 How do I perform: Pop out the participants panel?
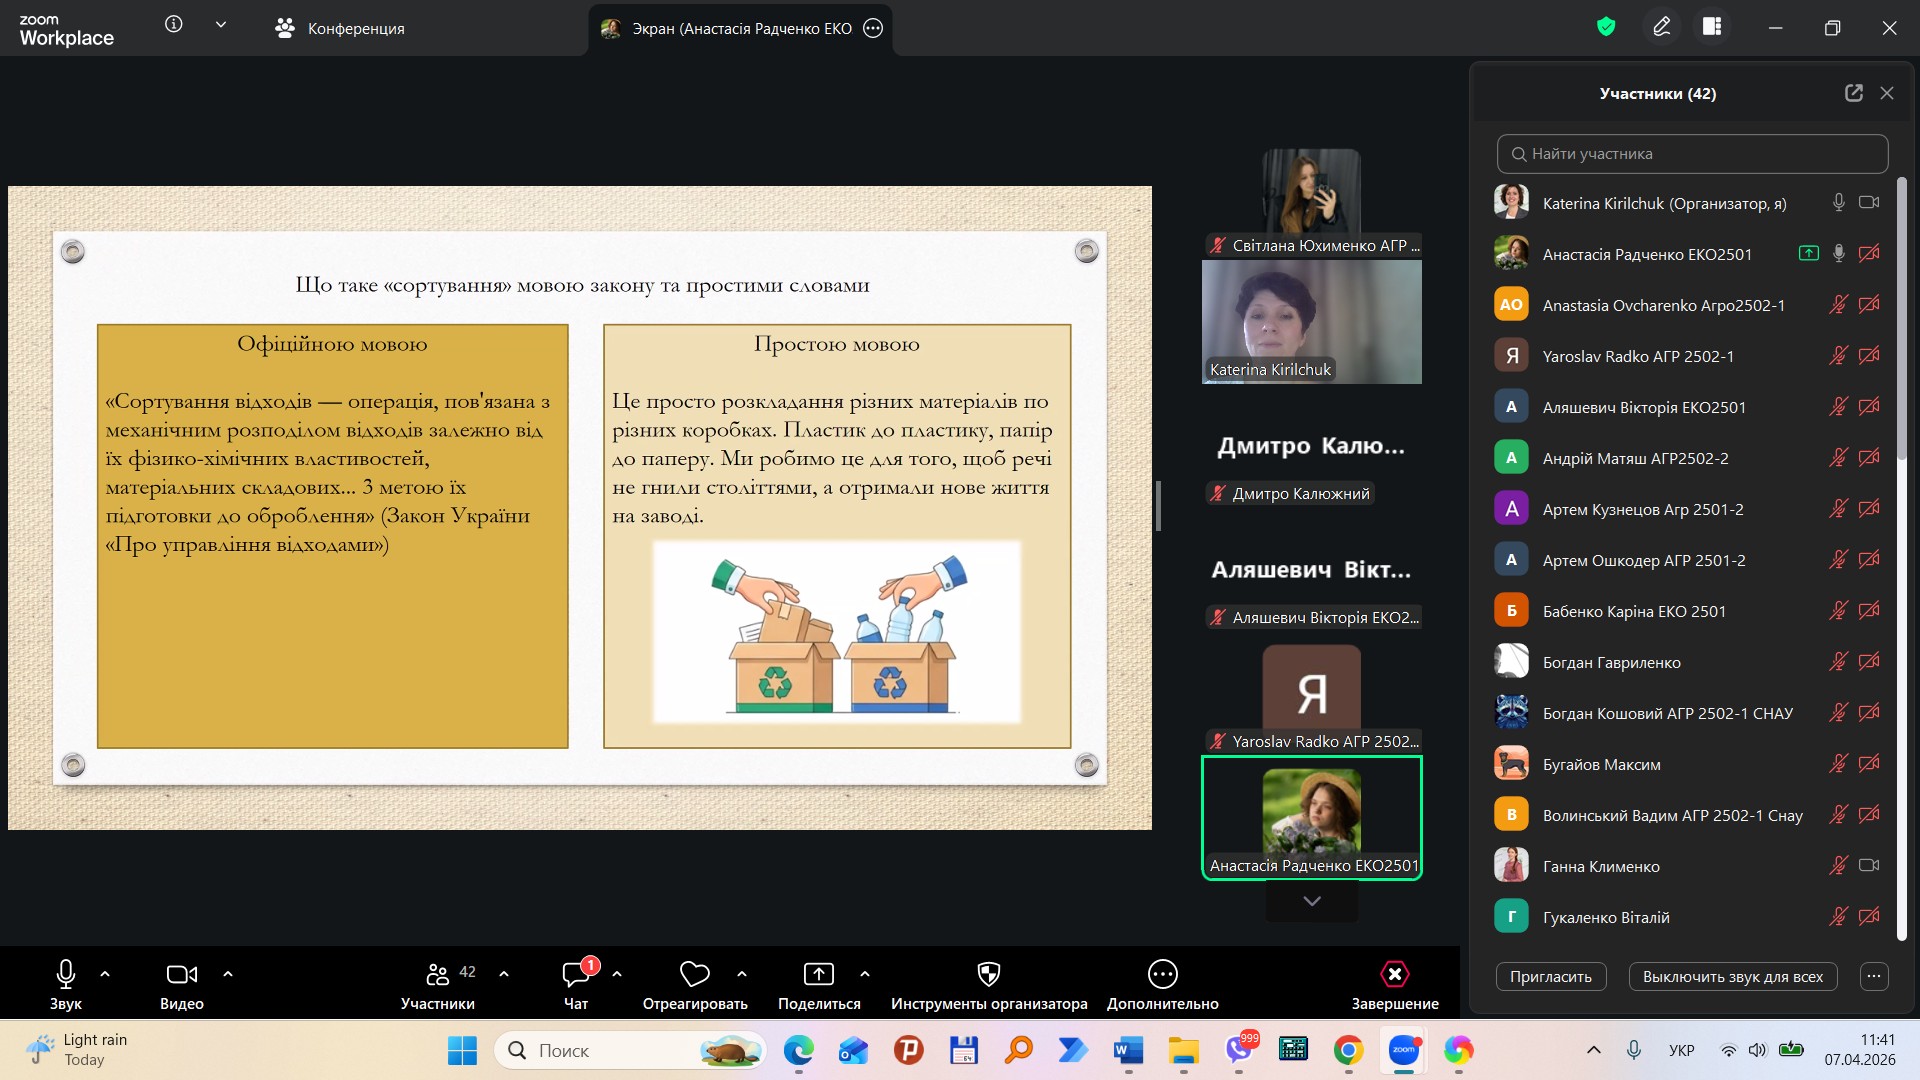point(1853,93)
